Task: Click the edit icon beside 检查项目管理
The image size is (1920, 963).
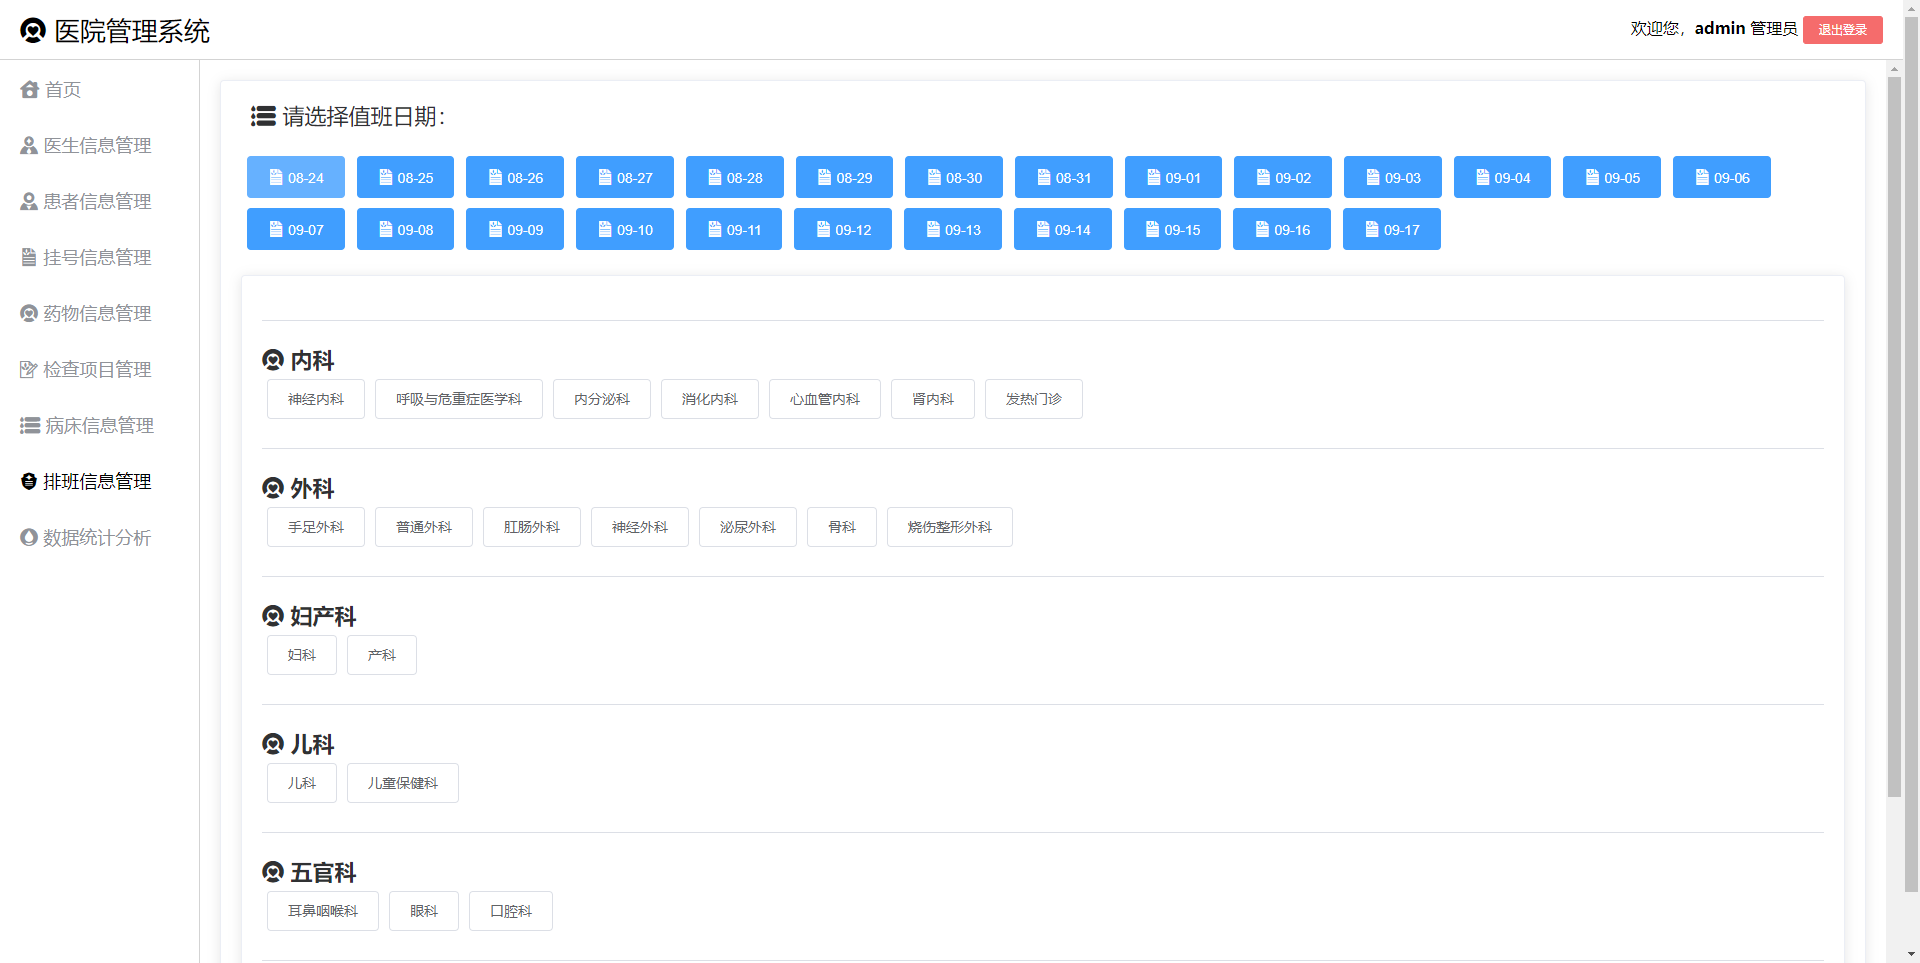Action: pos(29,370)
